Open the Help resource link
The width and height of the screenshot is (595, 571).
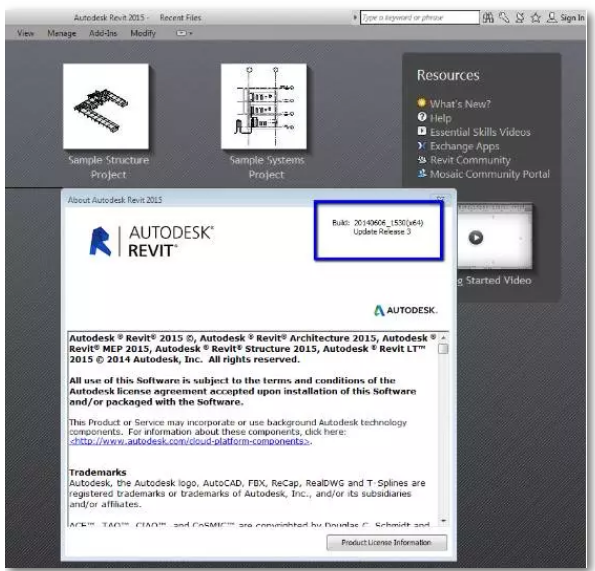441,118
